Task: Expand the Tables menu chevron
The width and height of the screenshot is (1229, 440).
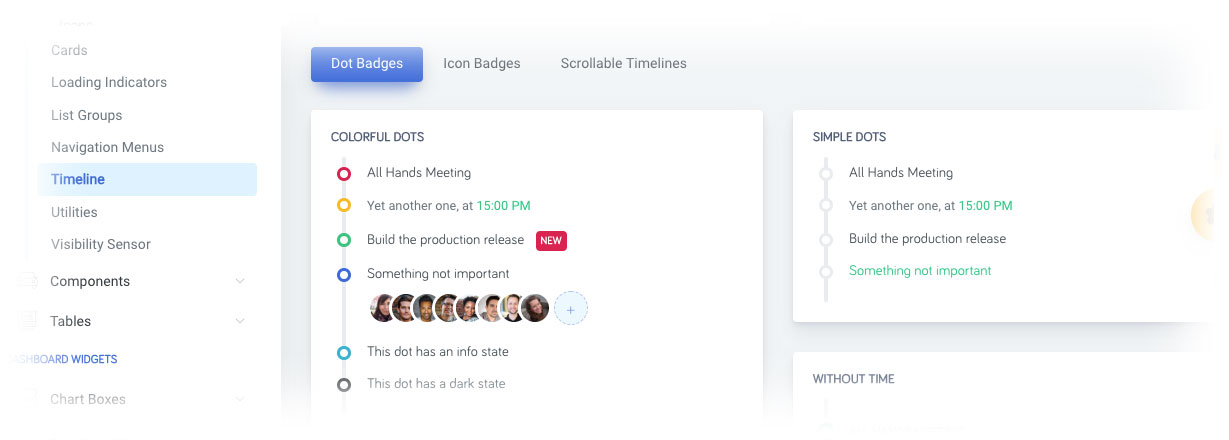Action: pyautogui.click(x=240, y=321)
